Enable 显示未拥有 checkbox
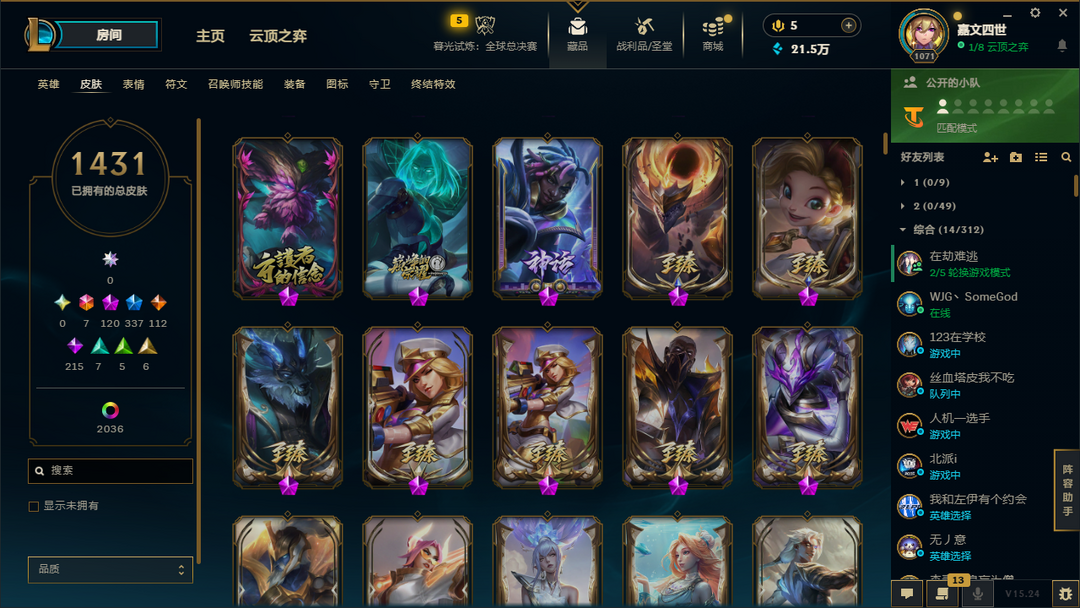The width and height of the screenshot is (1080, 608). pyautogui.click(x=34, y=507)
